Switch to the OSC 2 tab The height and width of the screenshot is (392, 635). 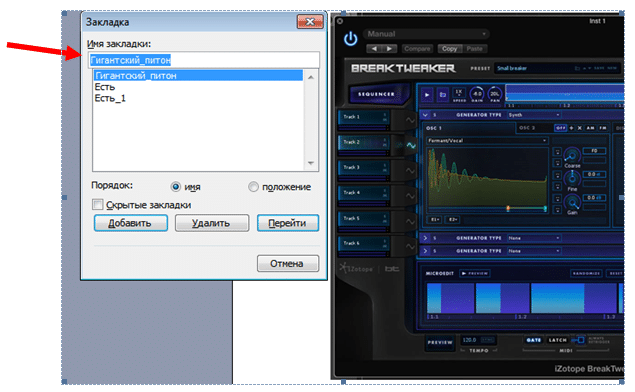pyautogui.click(x=527, y=128)
